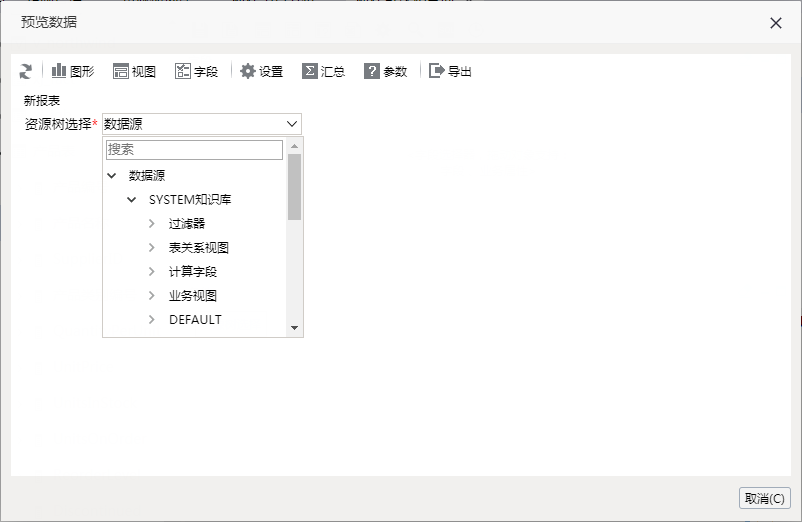Image resolution: width=802 pixels, height=522 pixels.
Task: Collapse the 数据源 root node
Action: click(x=112, y=175)
